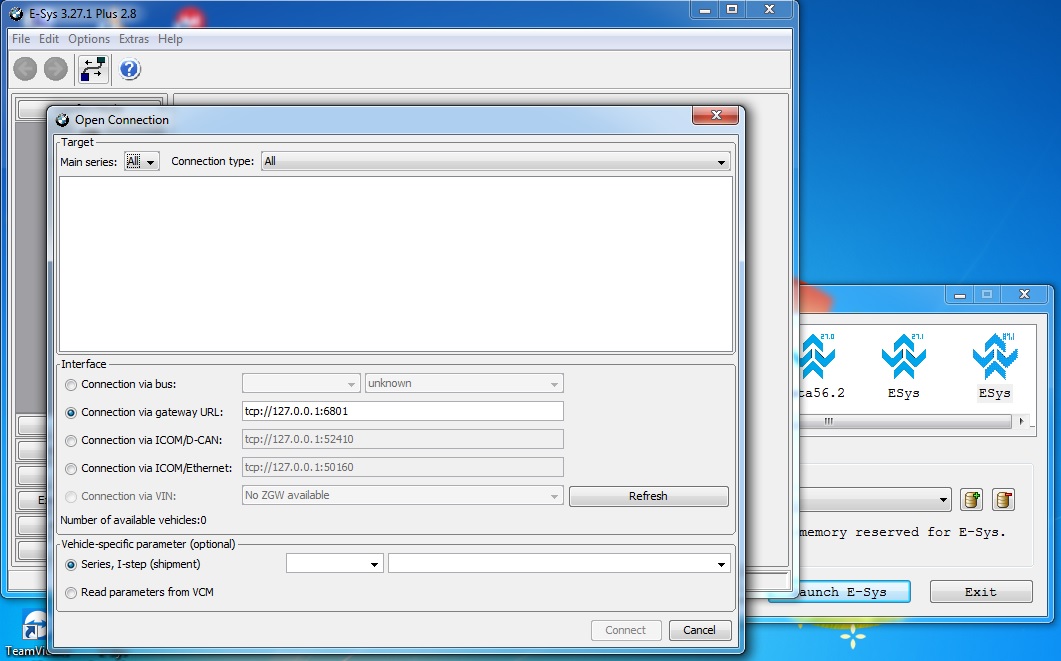Click the ICOM/D-CAN URL field
This screenshot has width=1061, height=661.
(403, 439)
